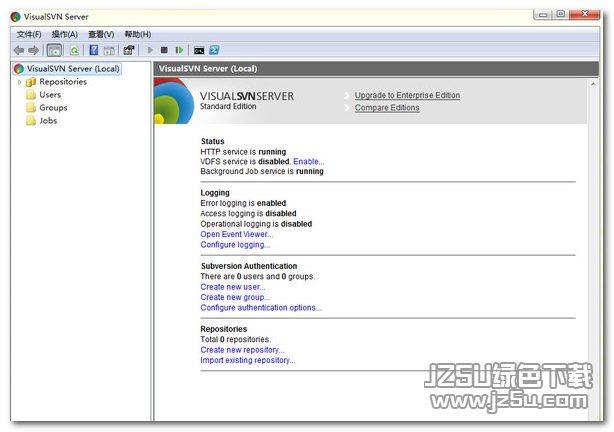Open the 帮助(H) menu
This screenshot has width=614, height=432.
[x=138, y=34]
